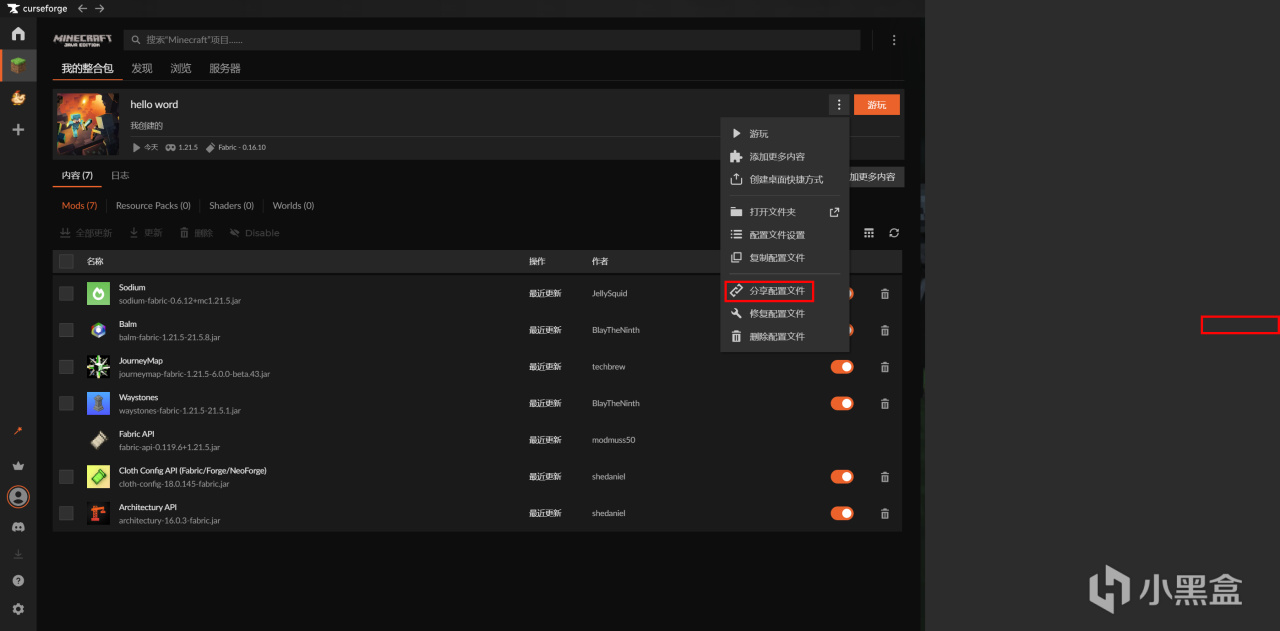Delete Waystones with its trash icon
This screenshot has width=1280, height=631.
[x=884, y=404]
